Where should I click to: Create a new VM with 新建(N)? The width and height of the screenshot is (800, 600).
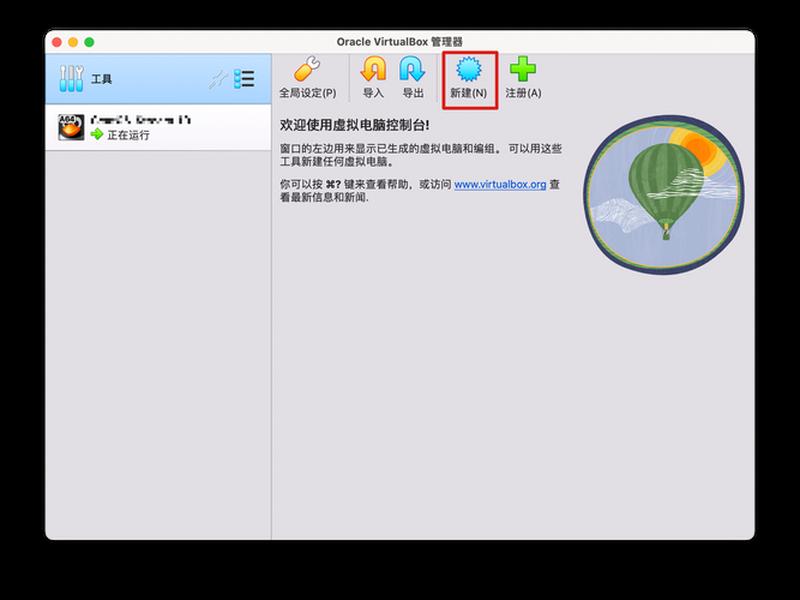coord(468,78)
